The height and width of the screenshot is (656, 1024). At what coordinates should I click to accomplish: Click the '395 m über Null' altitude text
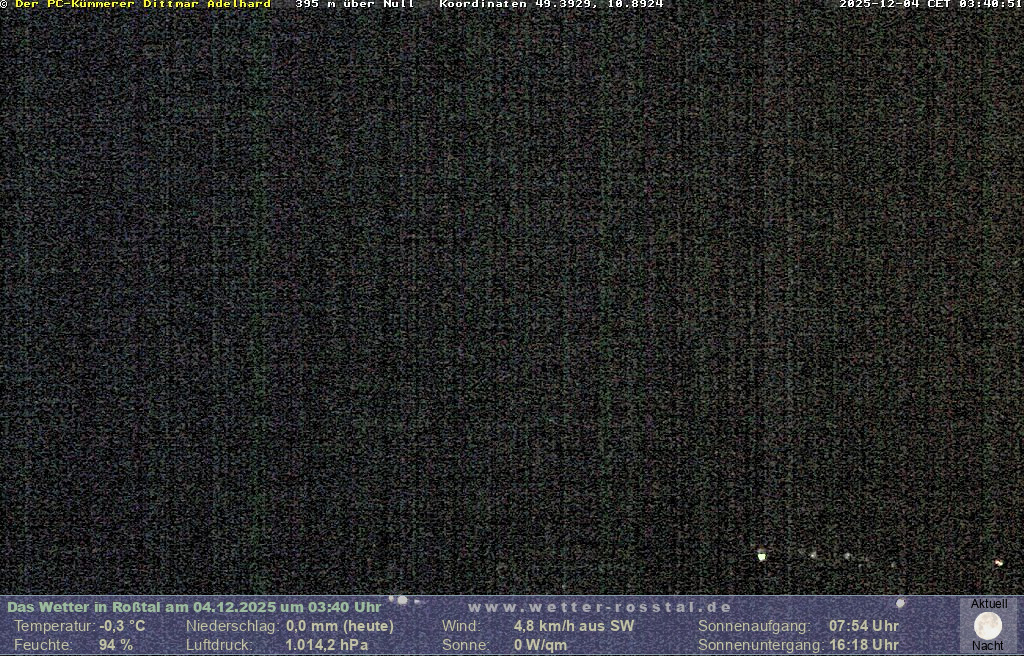coord(355,4)
